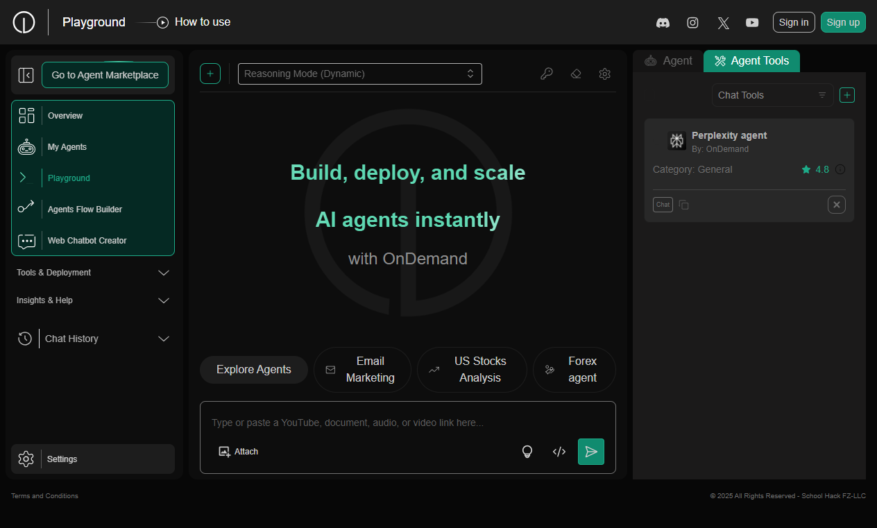877x528 pixels.
Task: Choose the Forex agent suggestion
Action: click(x=574, y=370)
